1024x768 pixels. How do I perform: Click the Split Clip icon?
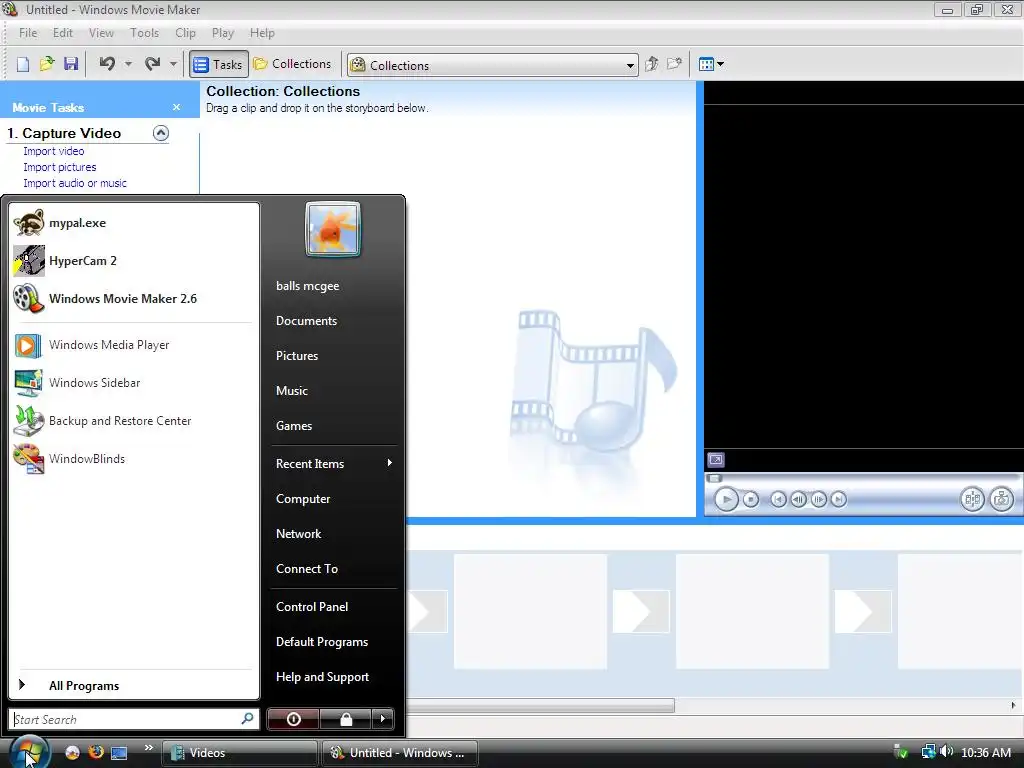(x=972, y=500)
